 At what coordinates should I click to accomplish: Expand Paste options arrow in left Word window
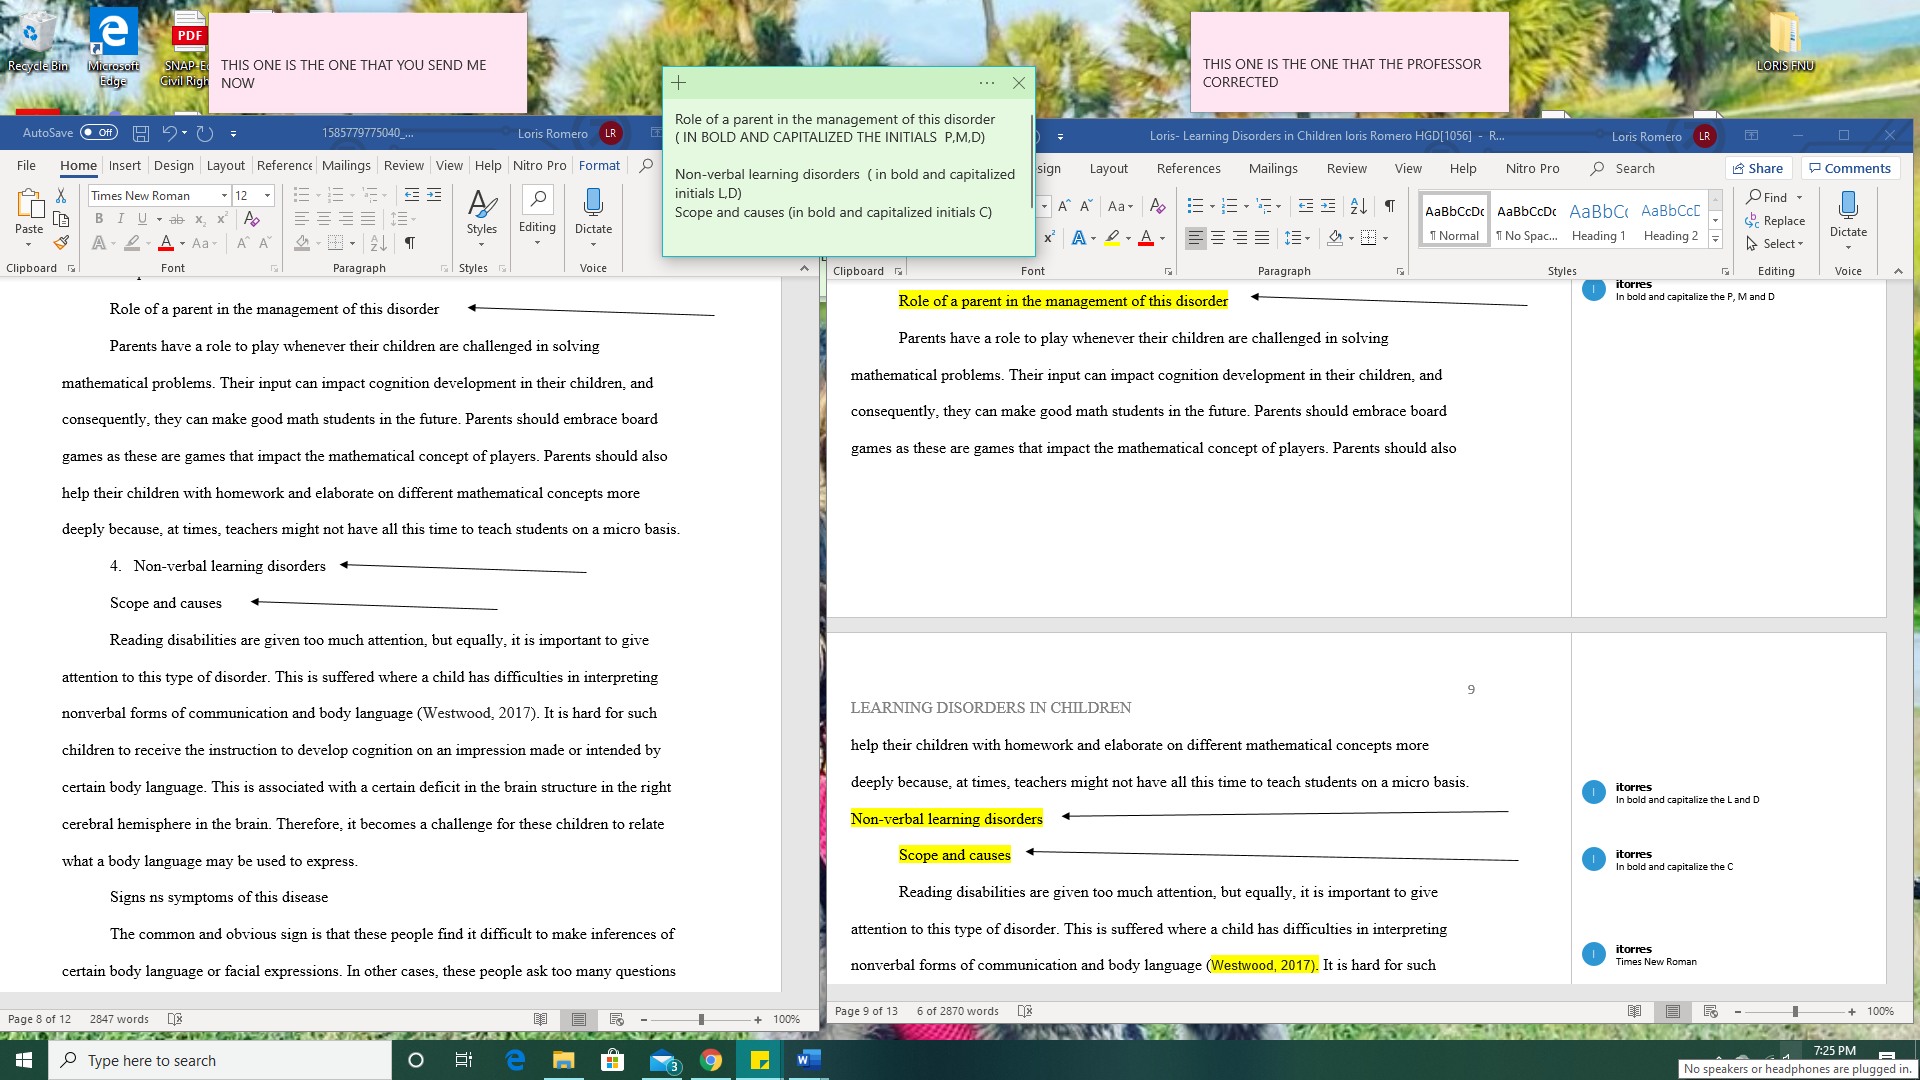[29, 244]
